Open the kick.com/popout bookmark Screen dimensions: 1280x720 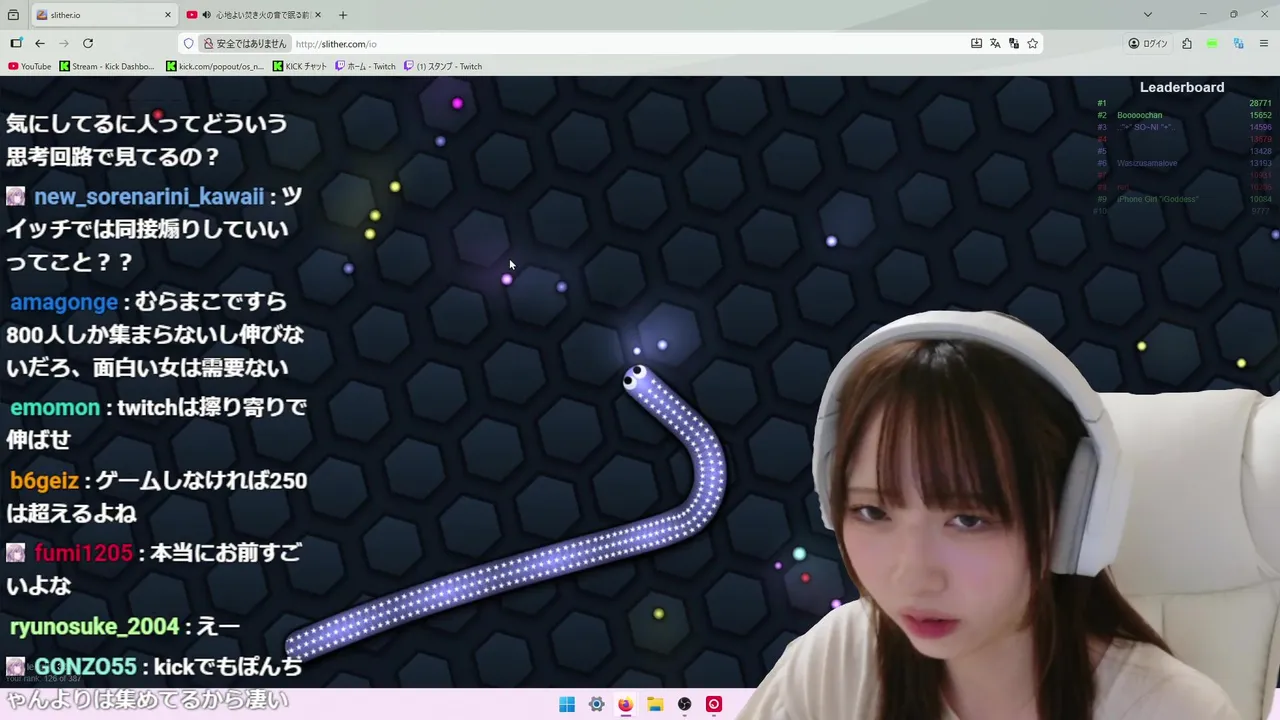coord(215,66)
